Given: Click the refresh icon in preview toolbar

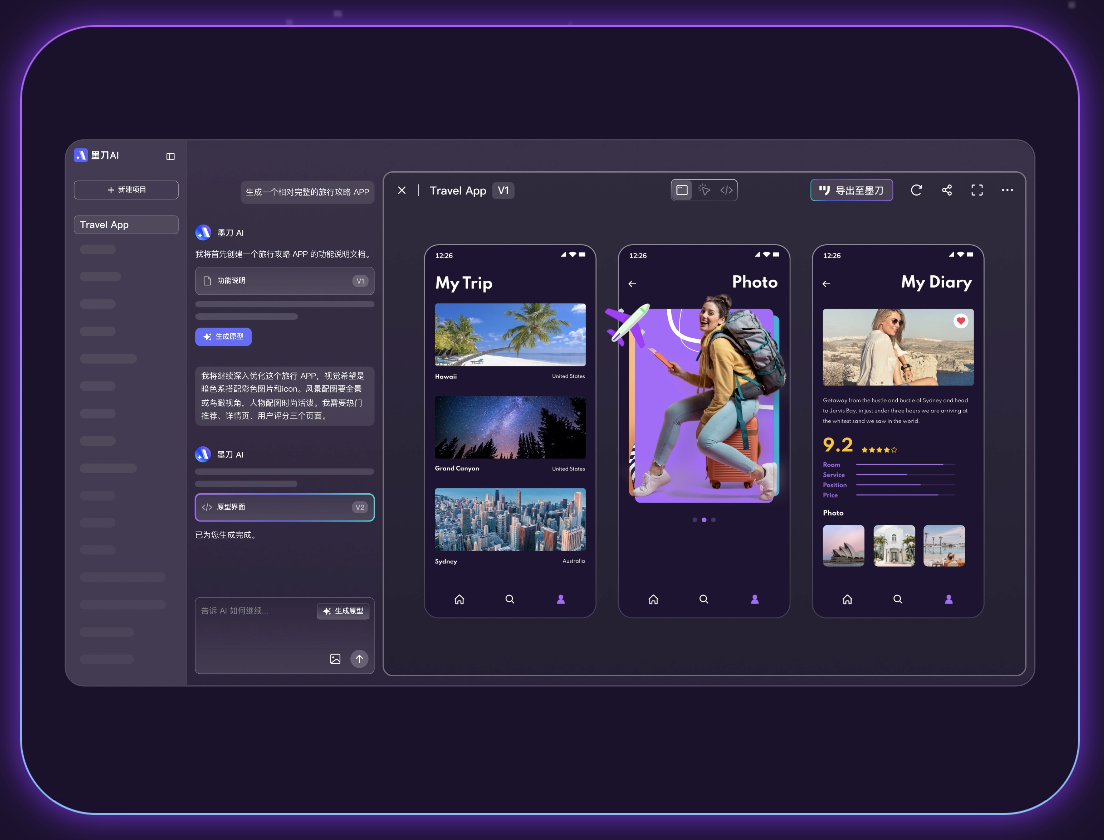Looking at the screenshot, I should (916, 190).
